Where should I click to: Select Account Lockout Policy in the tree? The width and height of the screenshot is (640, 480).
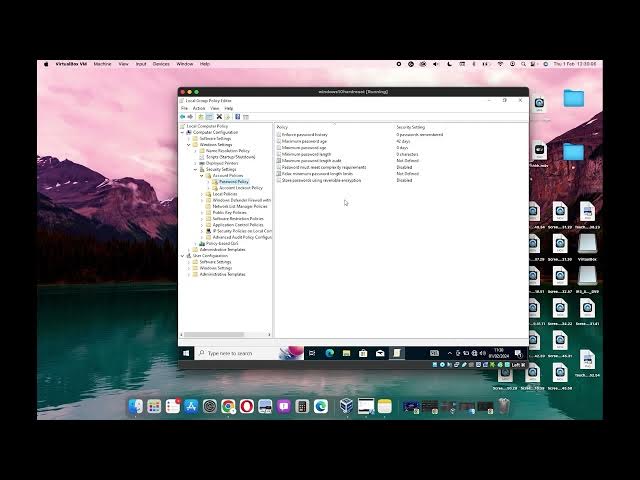point(241,188)
